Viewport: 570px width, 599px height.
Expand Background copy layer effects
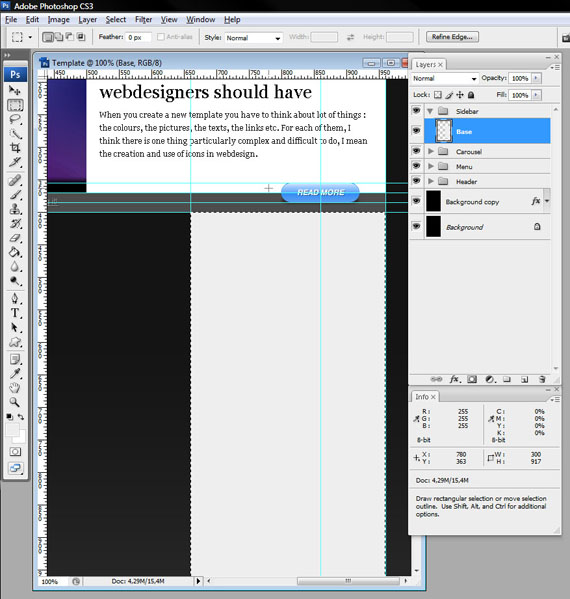pyautogui.click(x=547, y=201)
